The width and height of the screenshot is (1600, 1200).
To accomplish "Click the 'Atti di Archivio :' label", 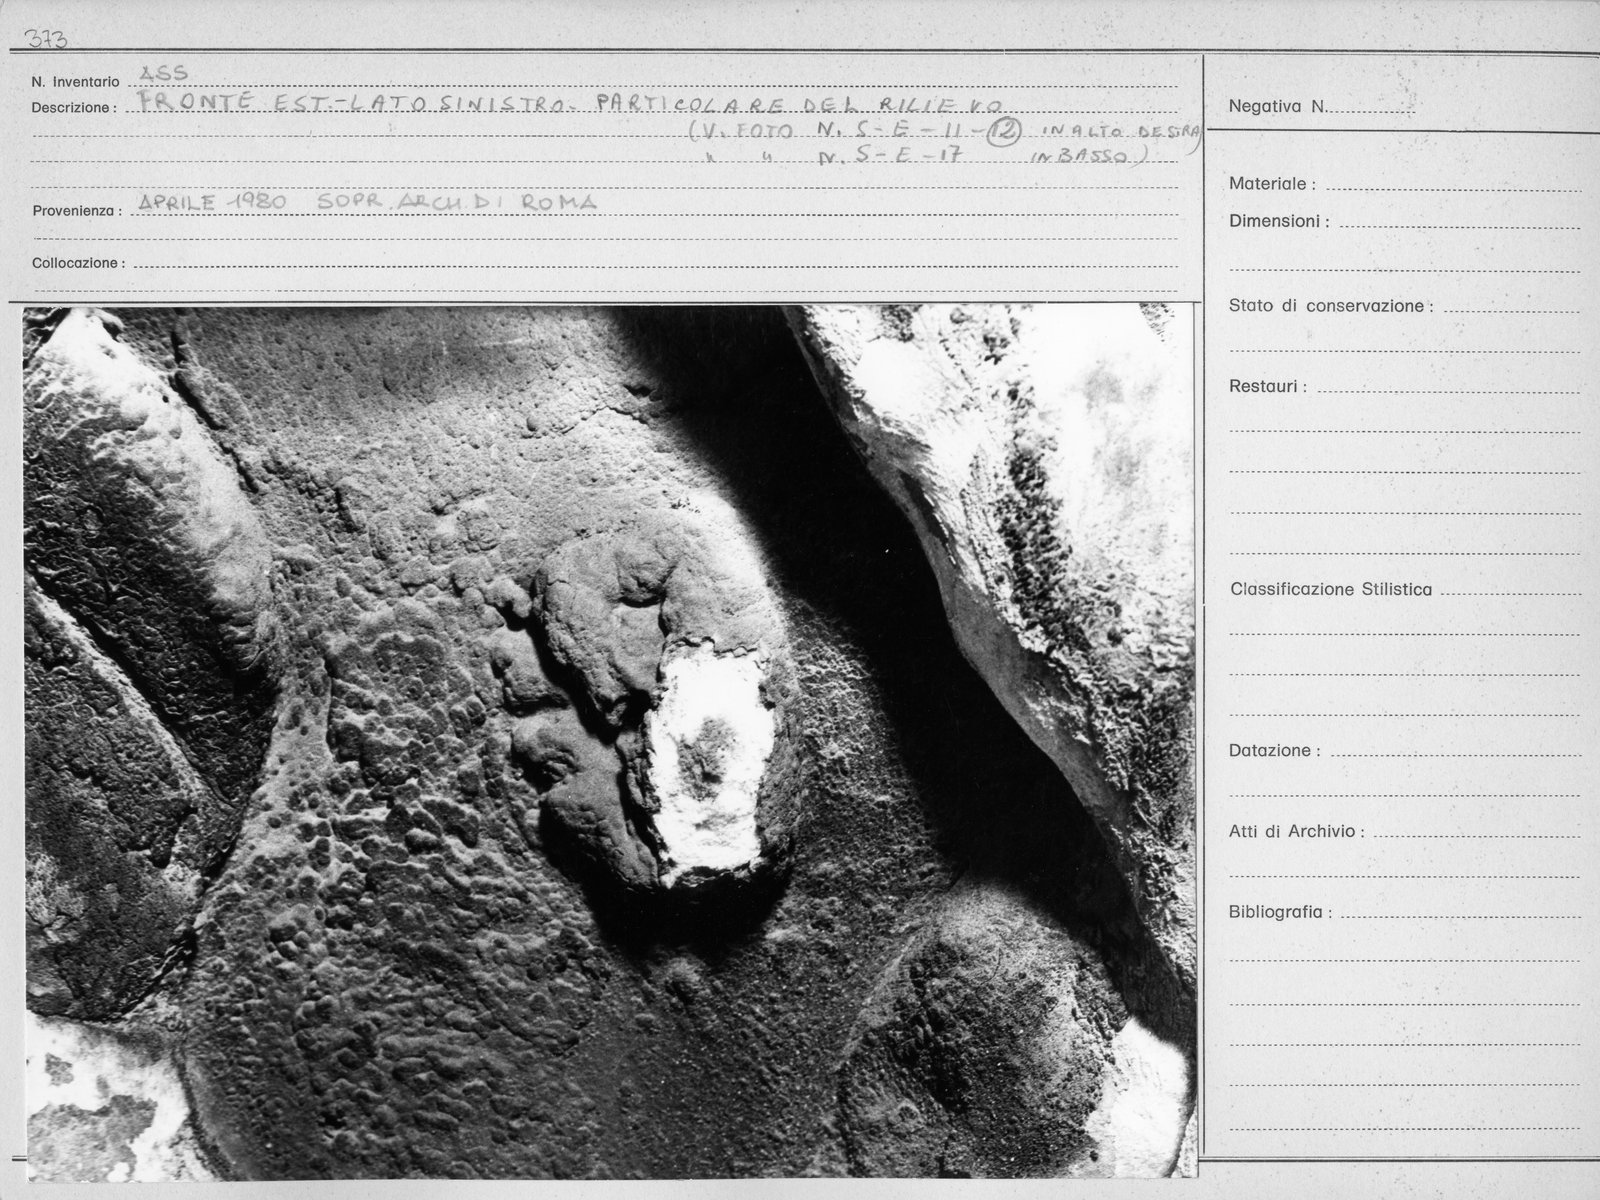I will pyautogui.click(x=1296, y=831).
